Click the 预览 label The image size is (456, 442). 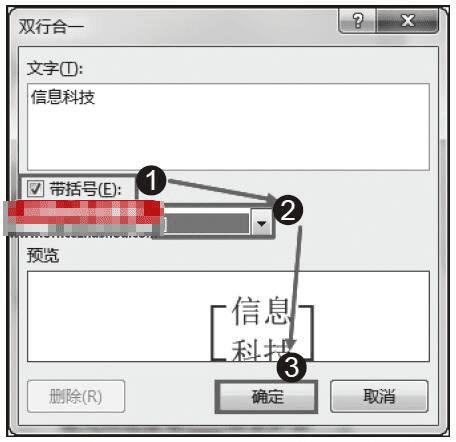pos(43,256)
